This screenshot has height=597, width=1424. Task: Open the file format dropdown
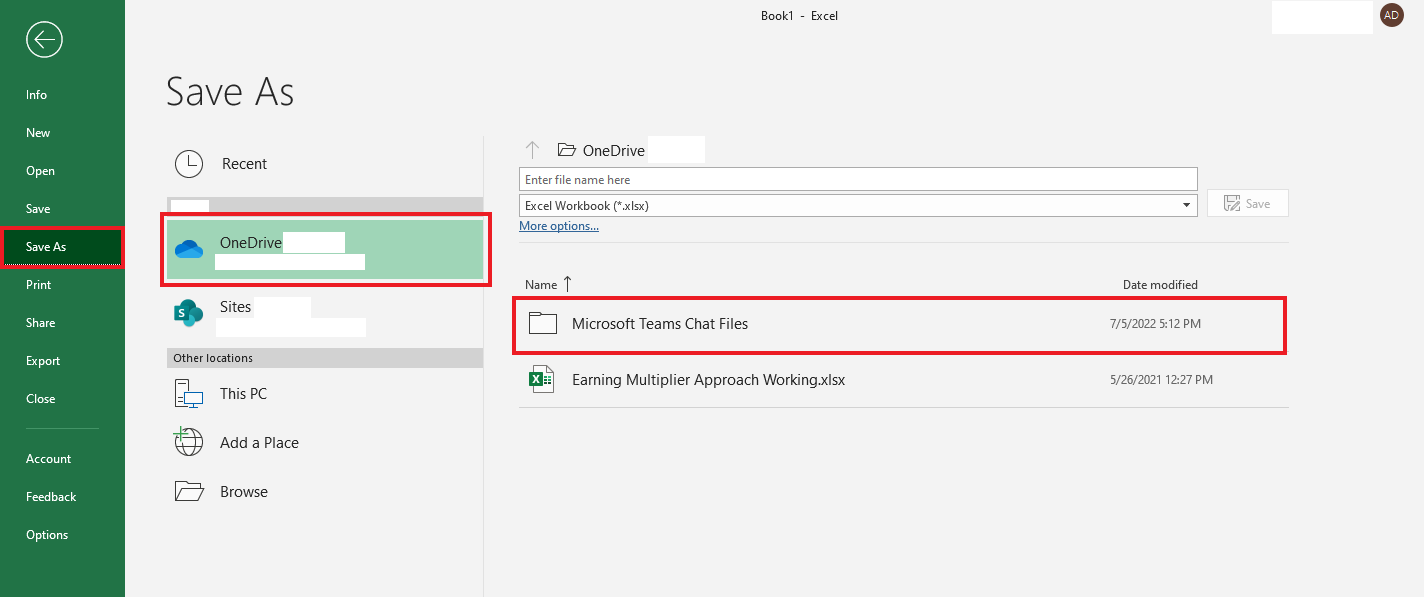(1186, 205)
